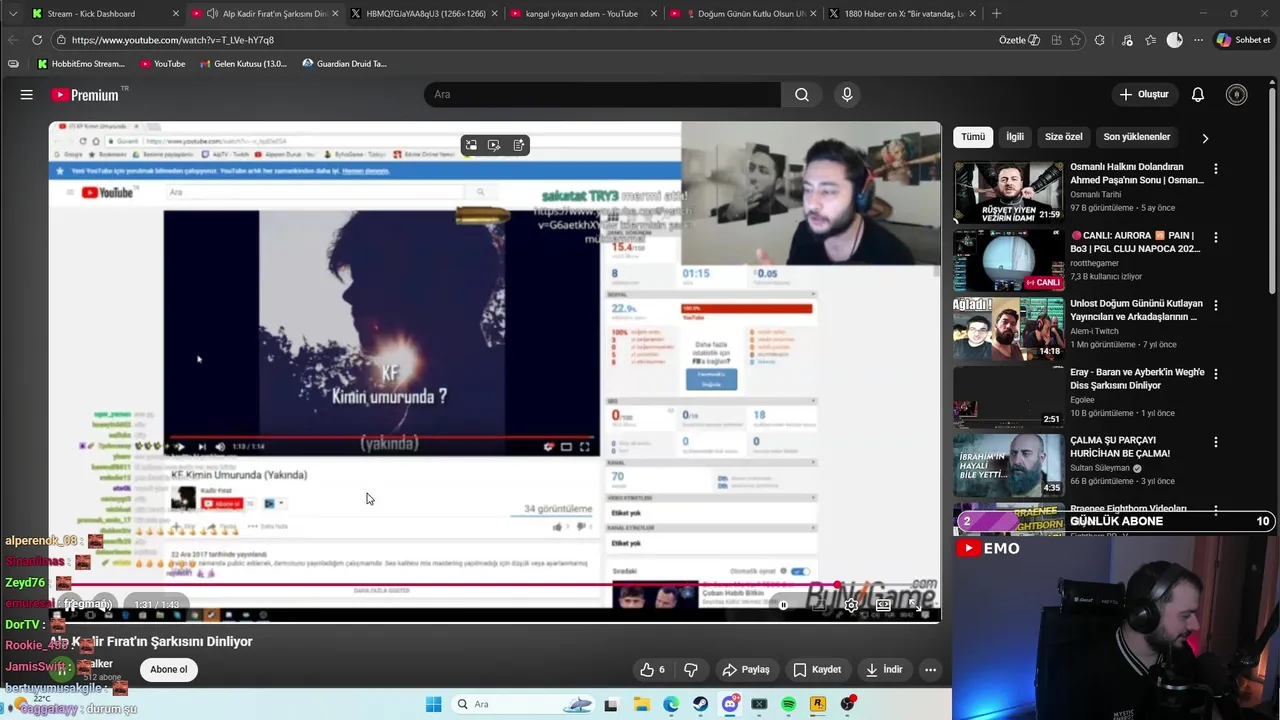Like the video with the thumbs up button
Screen dimensions: 1280x720
[653, 670]
